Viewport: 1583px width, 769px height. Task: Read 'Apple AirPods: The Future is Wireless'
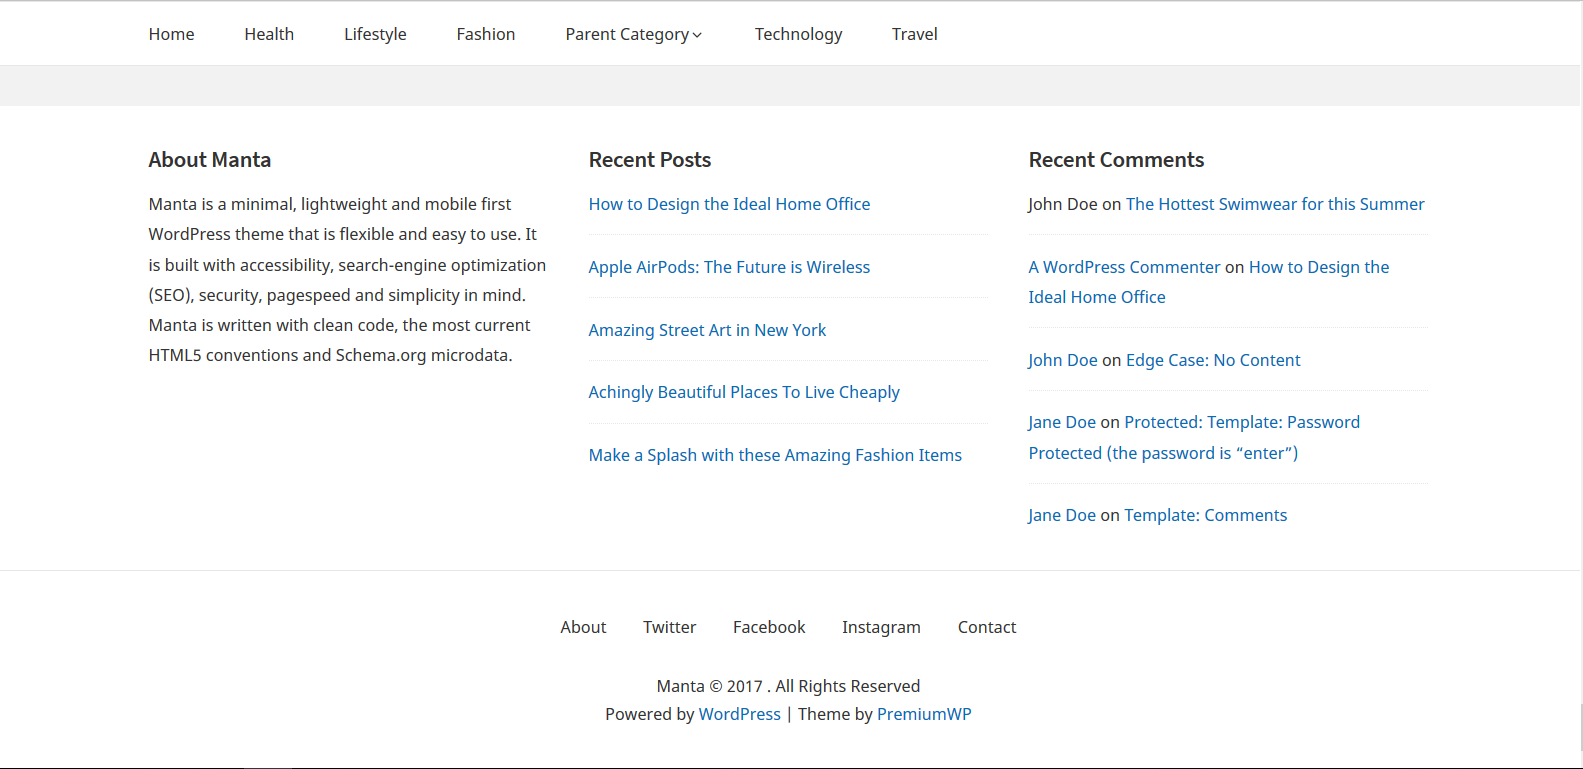pyautogui.click(x=729, y=267)
